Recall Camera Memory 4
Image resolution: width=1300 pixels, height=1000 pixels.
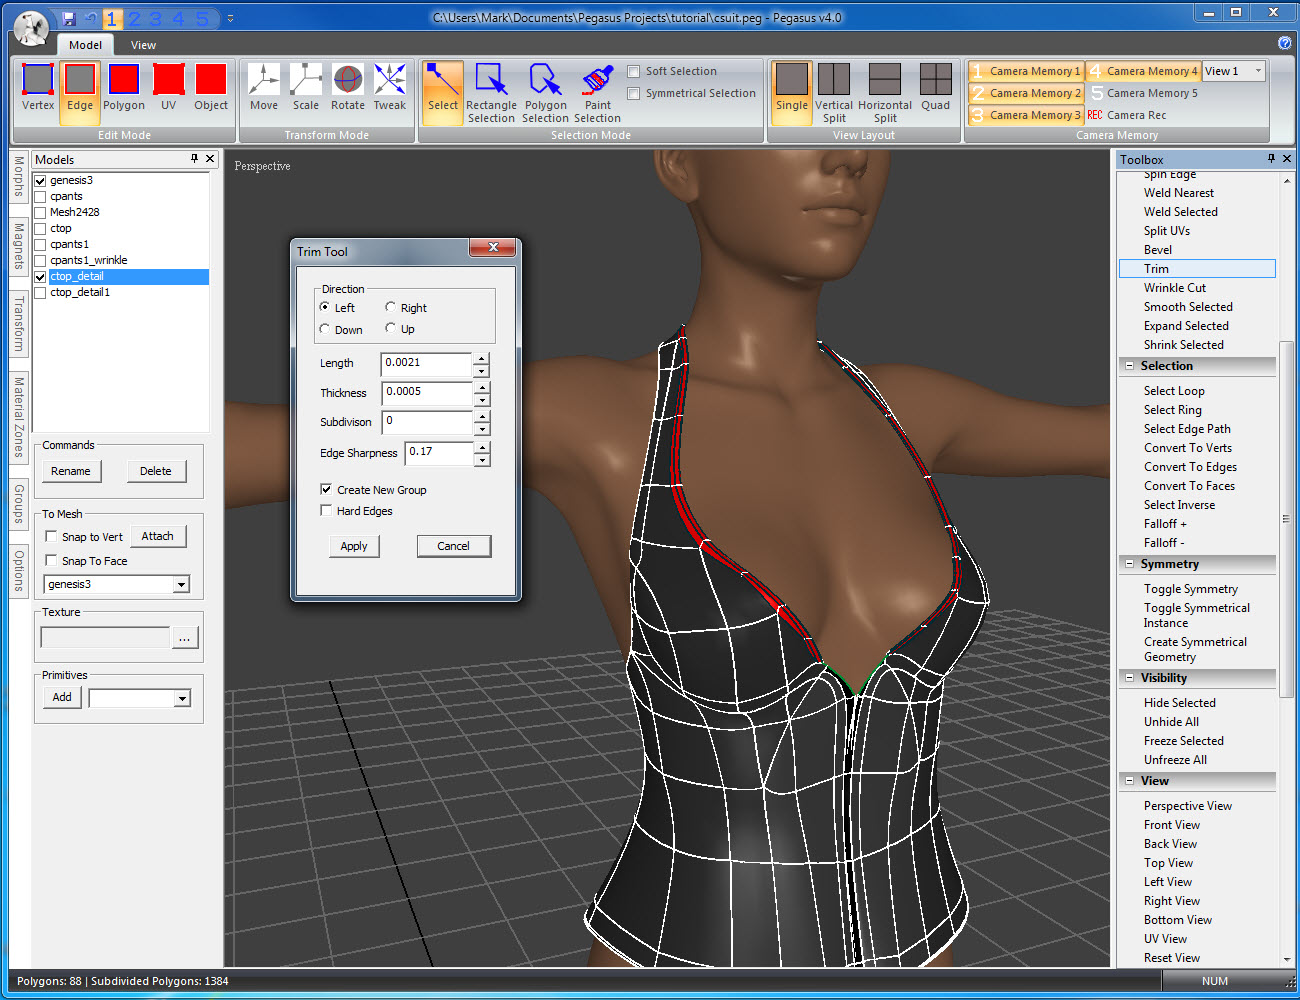[x=1143, y=71]
